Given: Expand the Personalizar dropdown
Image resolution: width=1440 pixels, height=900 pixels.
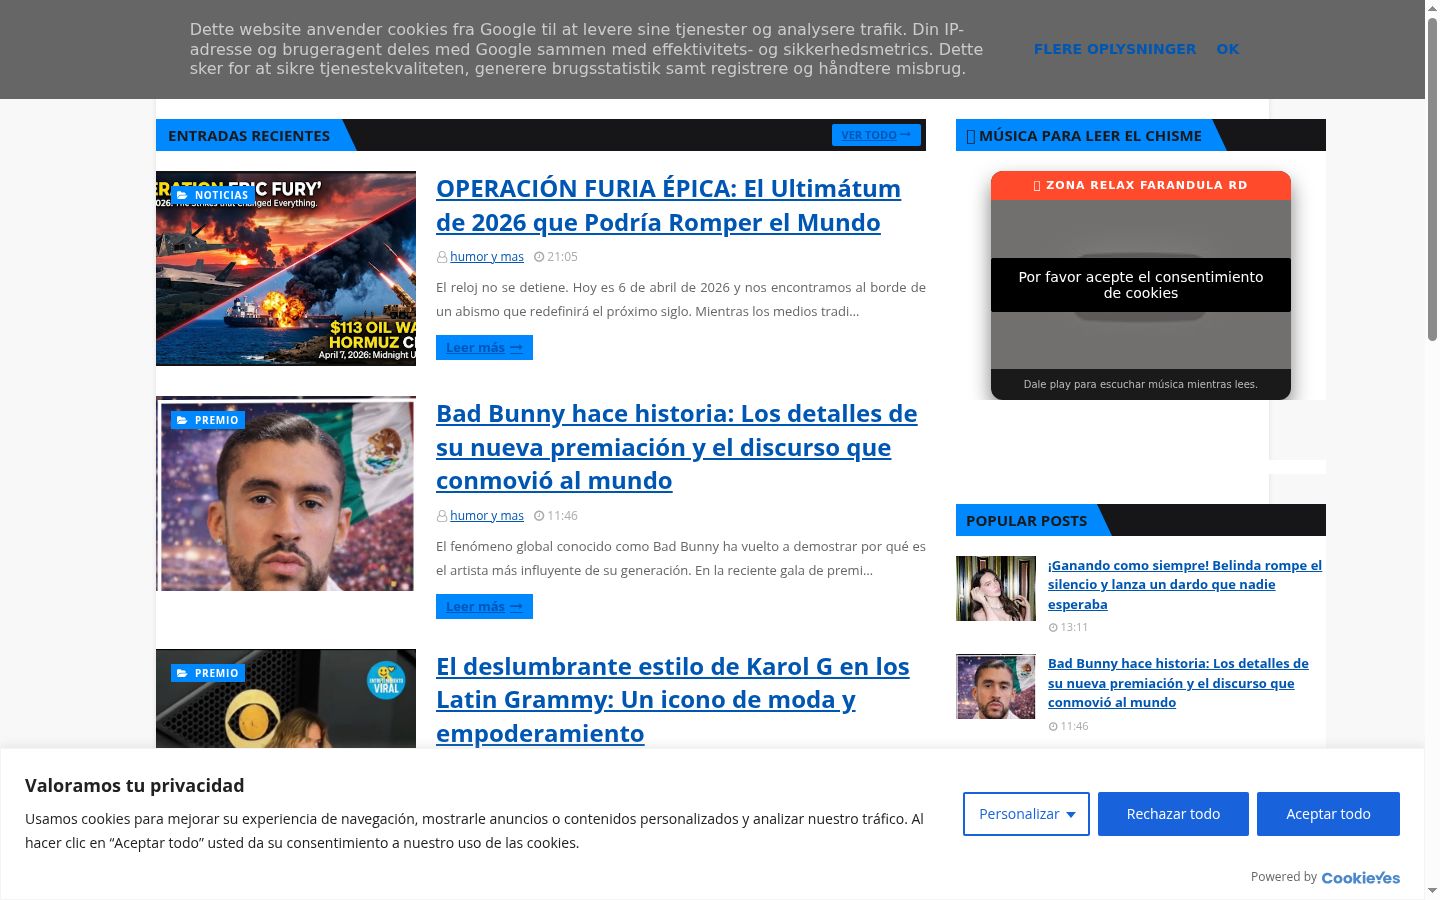Looking at the screenshot, I should (1026, 814).
